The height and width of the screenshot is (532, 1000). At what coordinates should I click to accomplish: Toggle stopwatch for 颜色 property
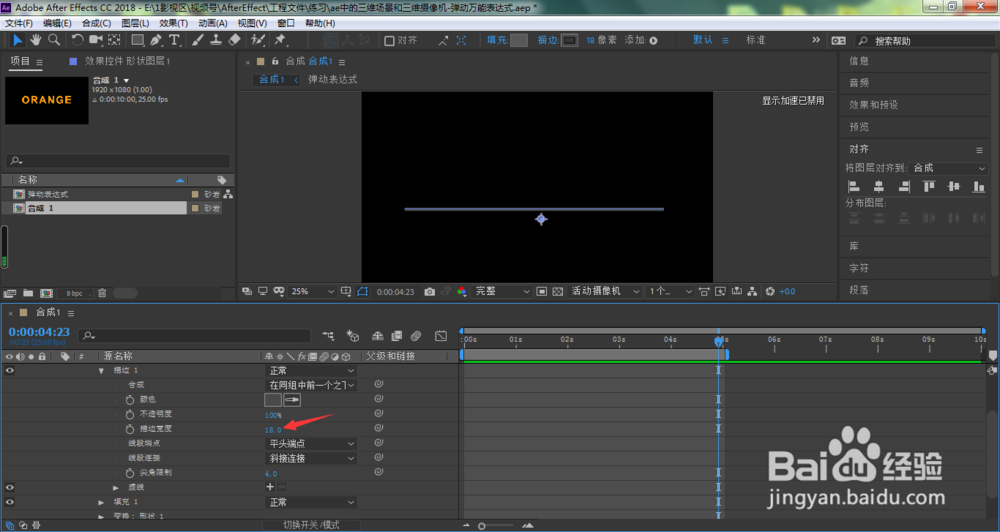click(x=129, y=399)
